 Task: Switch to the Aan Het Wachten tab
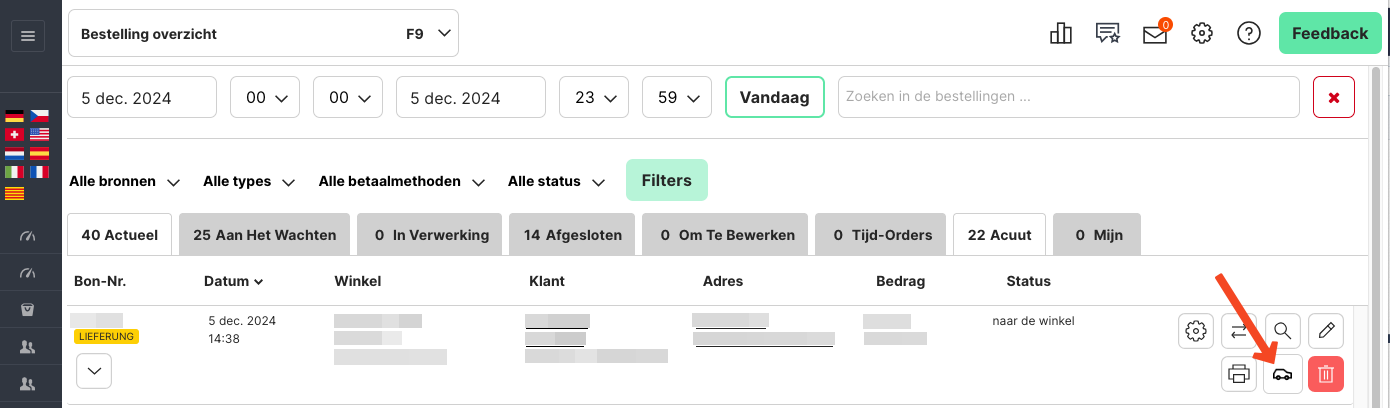[x=264, y=235]
